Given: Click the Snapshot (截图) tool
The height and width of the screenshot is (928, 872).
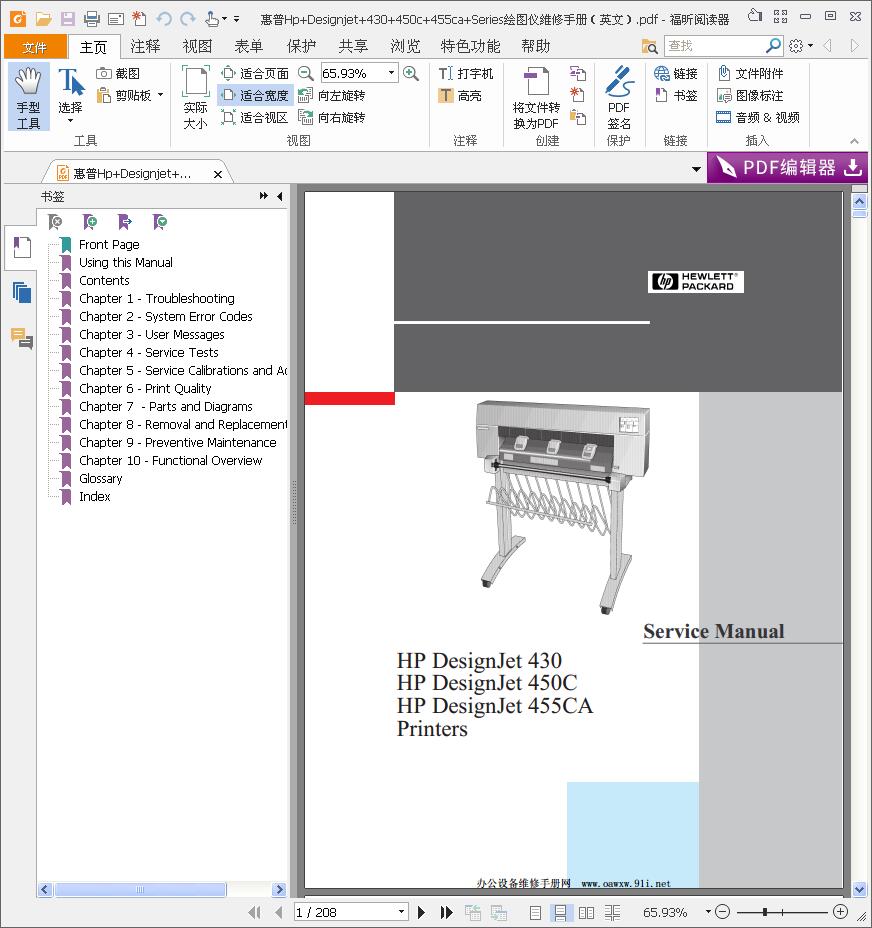Looking at the screenshot, I should (118, 73).
